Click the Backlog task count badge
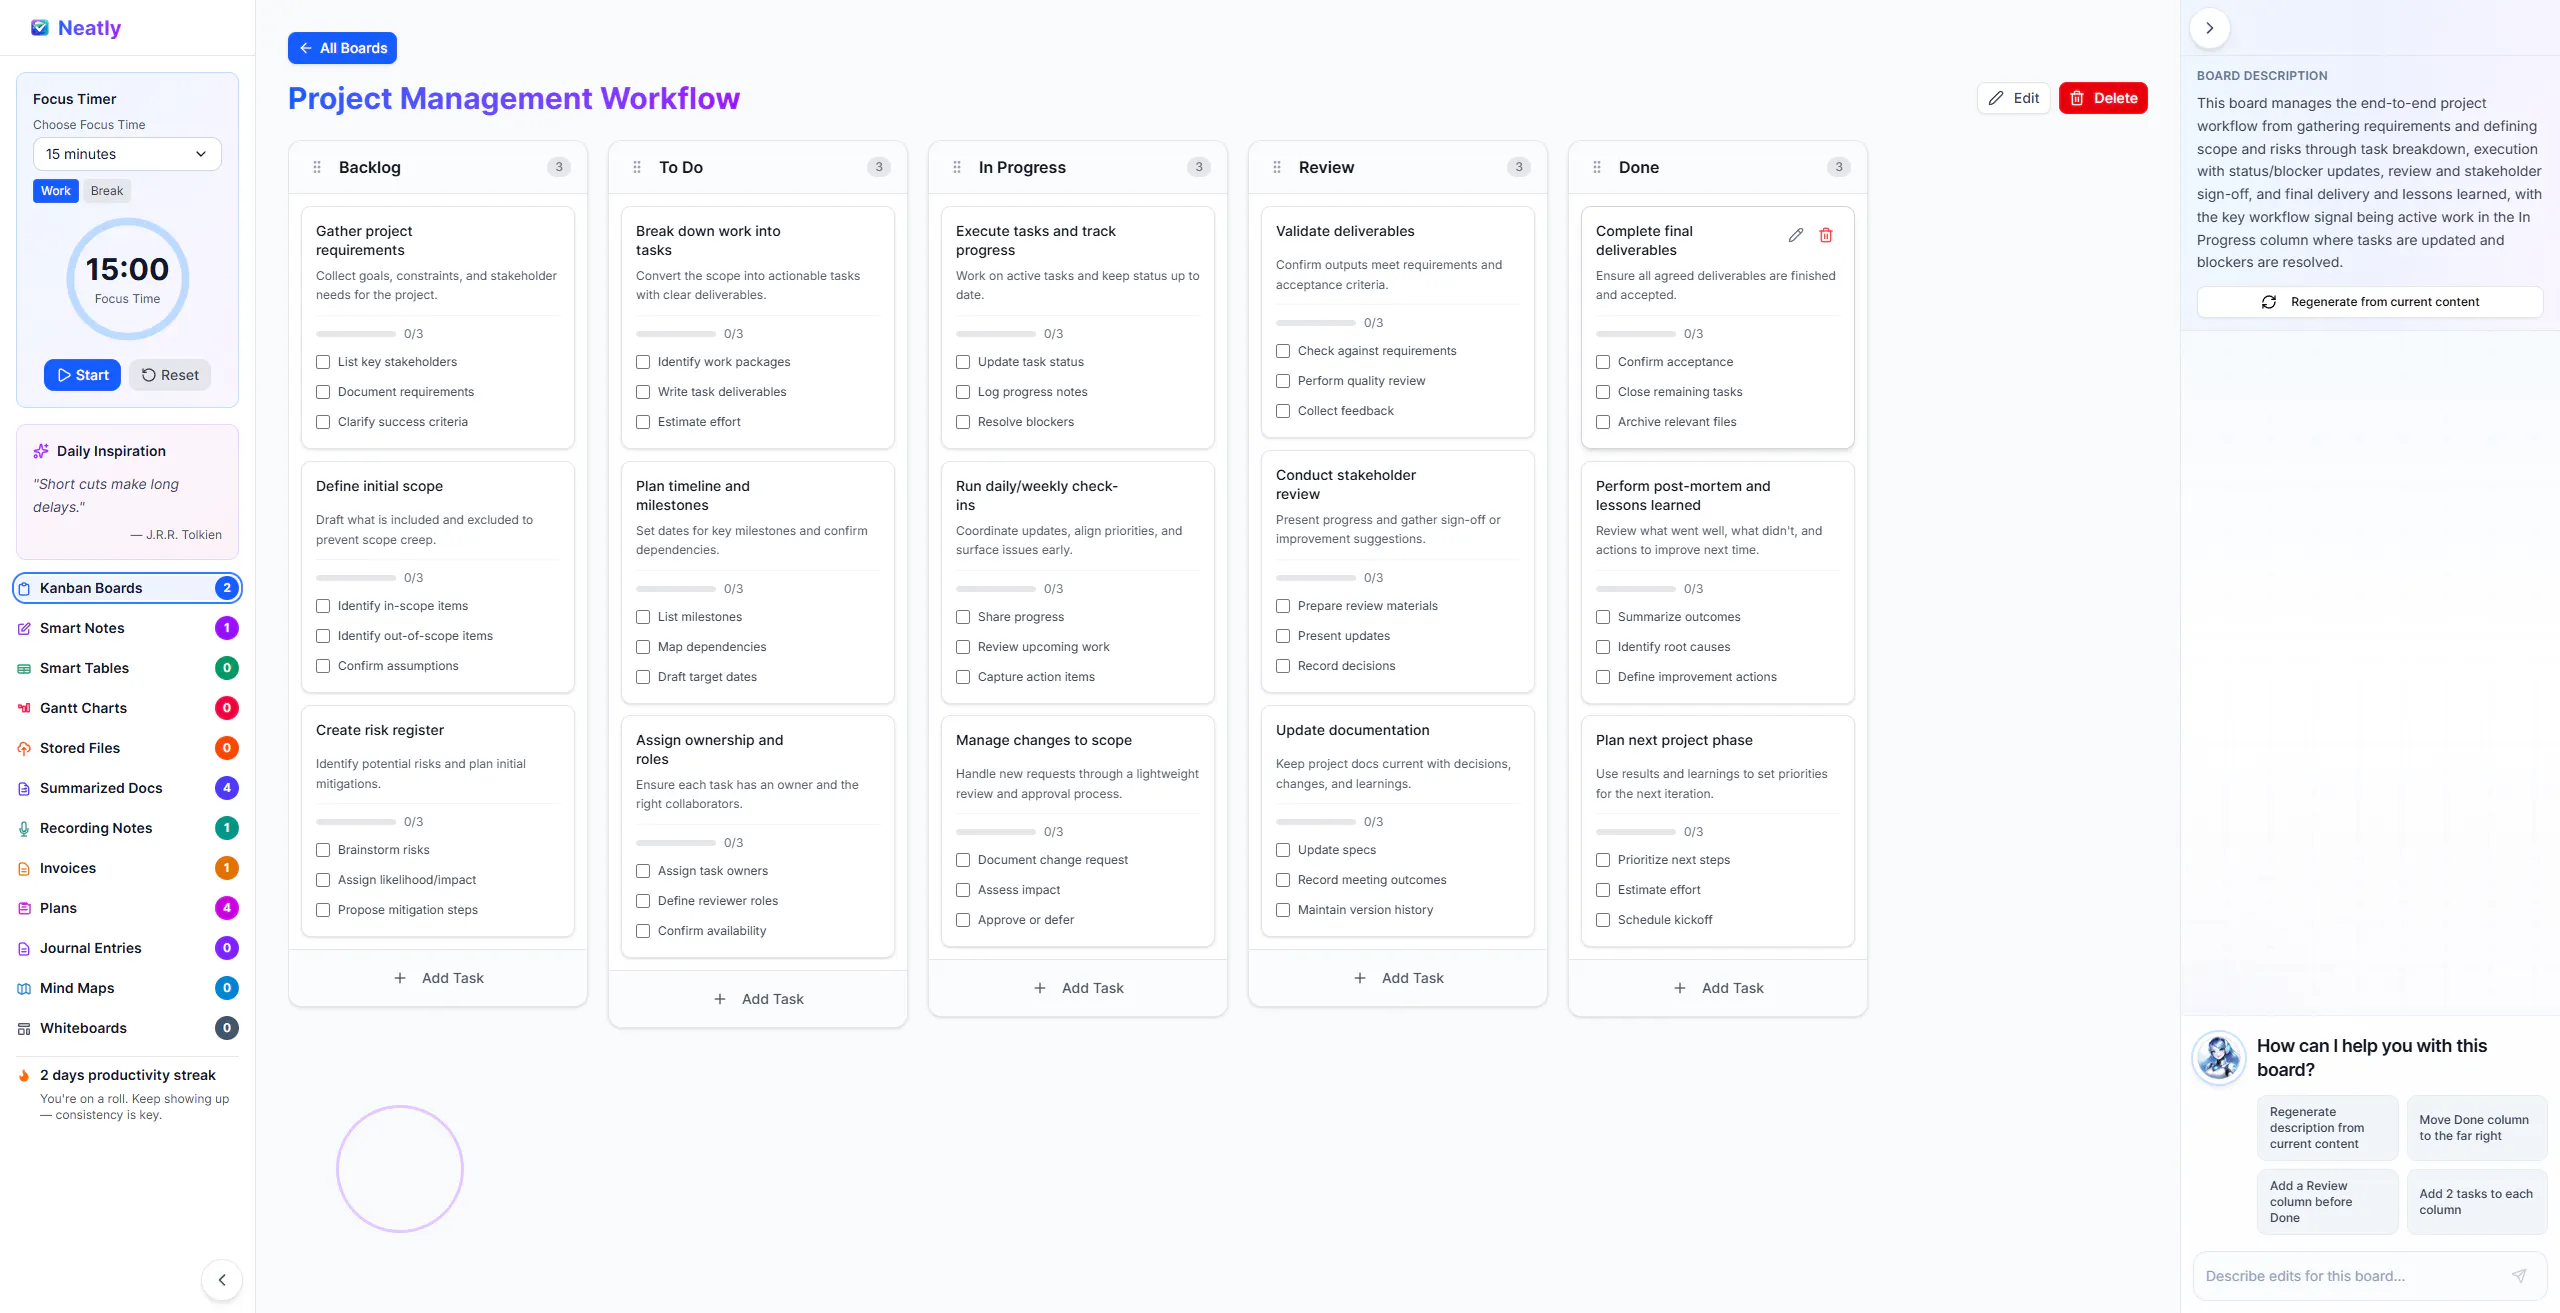This screenshot has height=1313, width=2560. pyautogui.click(x=559, y=167)
